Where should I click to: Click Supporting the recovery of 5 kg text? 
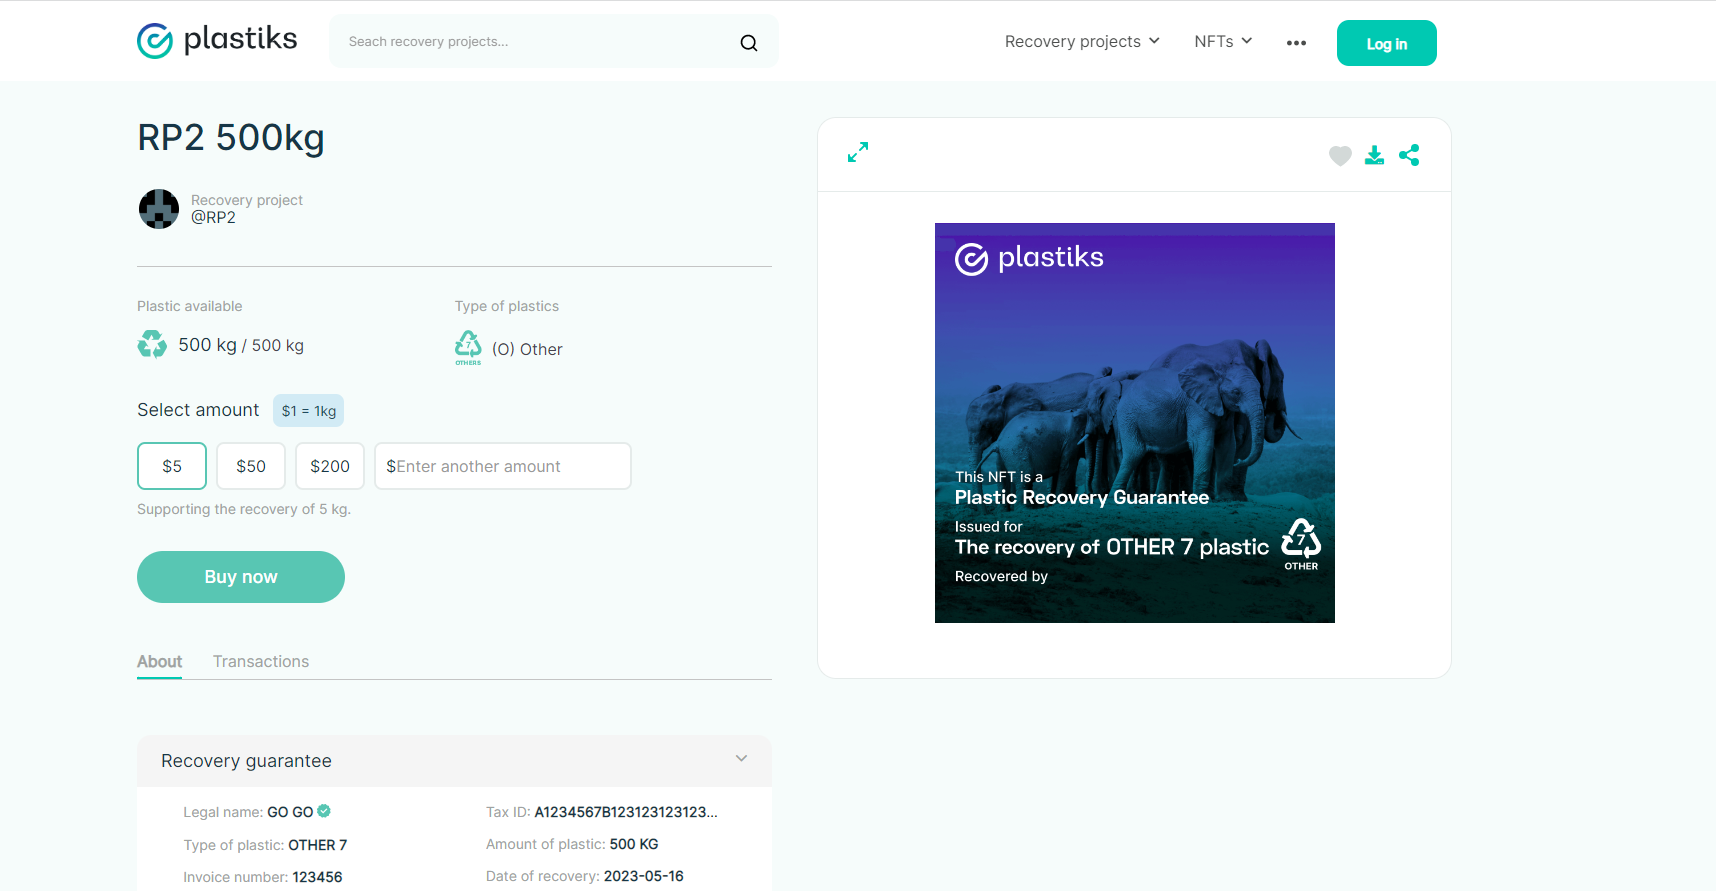[x=244, y=509]
